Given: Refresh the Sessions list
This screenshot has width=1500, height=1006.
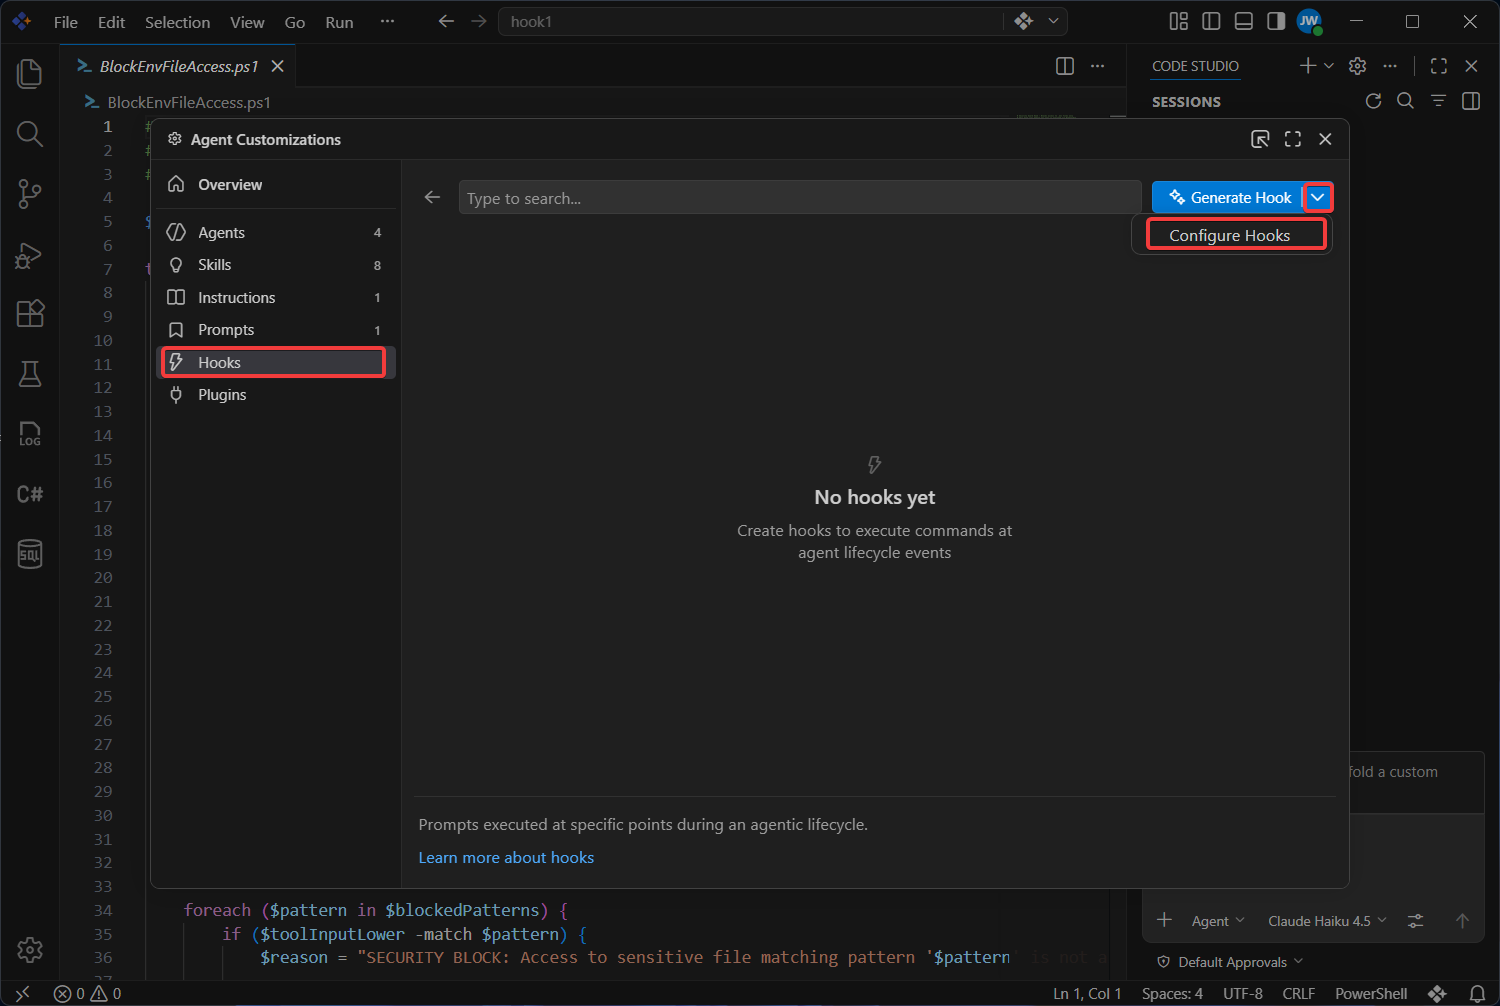Looking at the screenshot, I should pyautogui.click(x=1373, y=101).
